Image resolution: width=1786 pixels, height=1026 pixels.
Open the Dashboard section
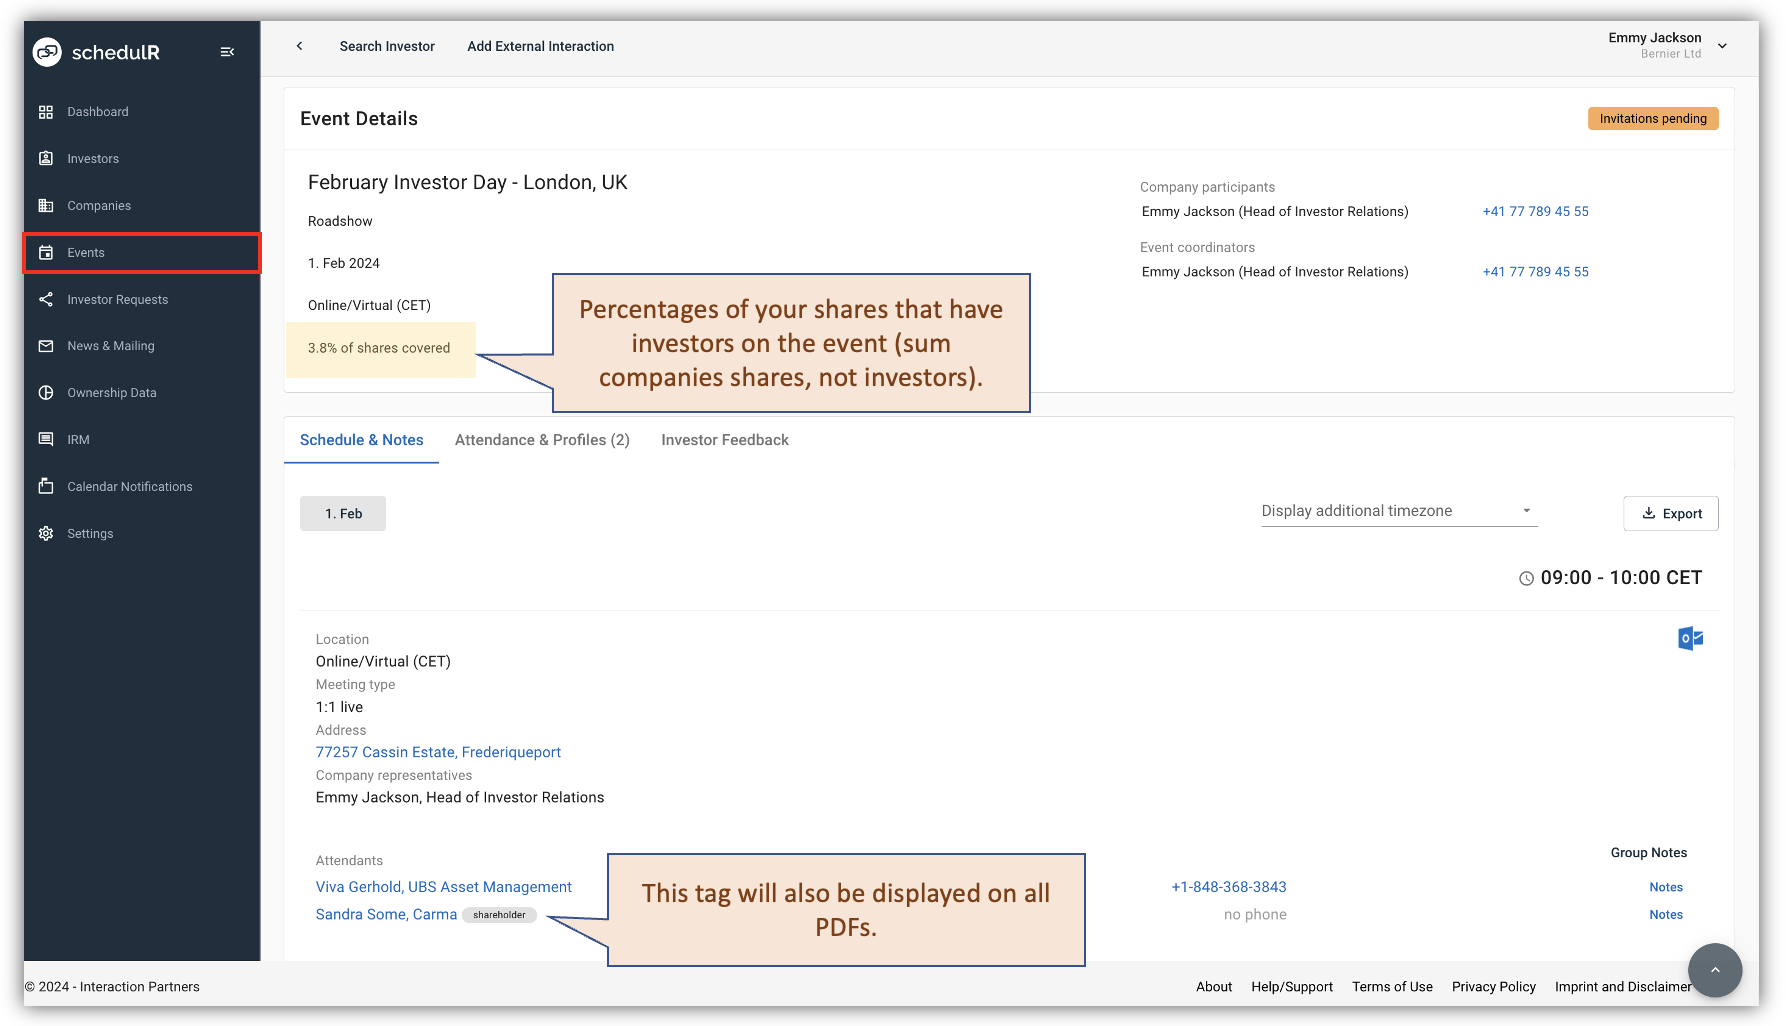click(x=97, y=111)
